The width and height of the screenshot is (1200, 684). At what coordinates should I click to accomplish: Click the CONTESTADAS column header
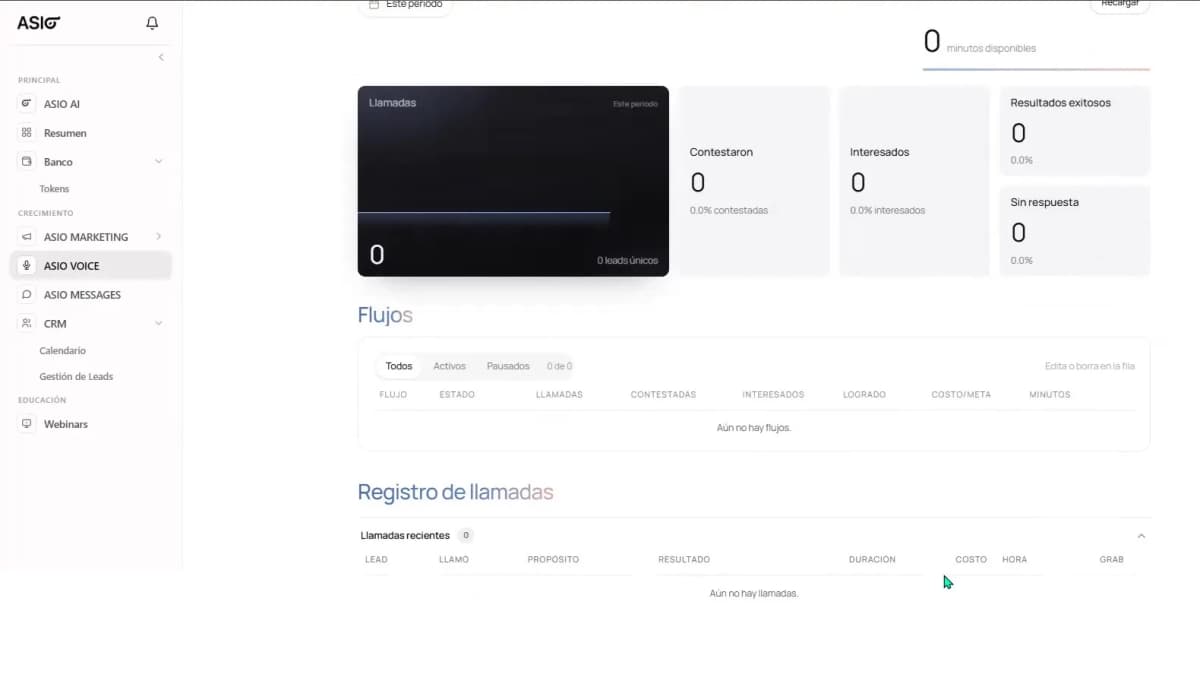pos(663,395)
